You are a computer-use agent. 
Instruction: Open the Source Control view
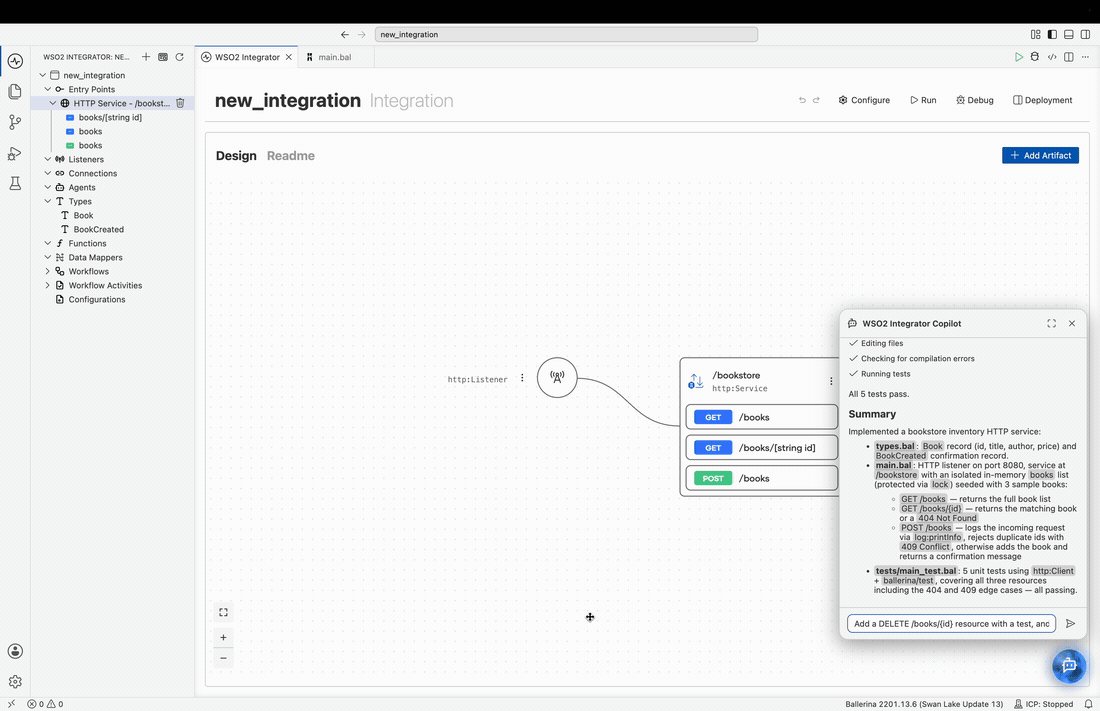tap(15, 122)
